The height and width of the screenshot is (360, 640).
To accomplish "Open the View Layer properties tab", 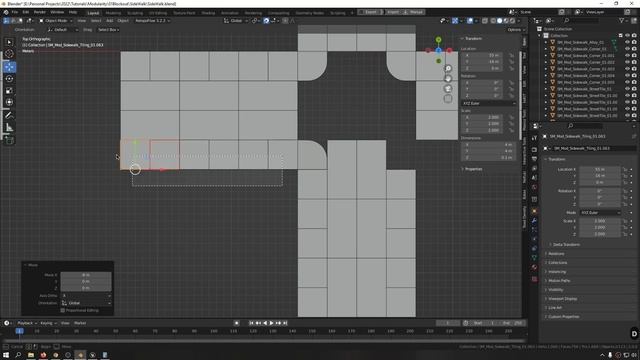I will 534,169.
